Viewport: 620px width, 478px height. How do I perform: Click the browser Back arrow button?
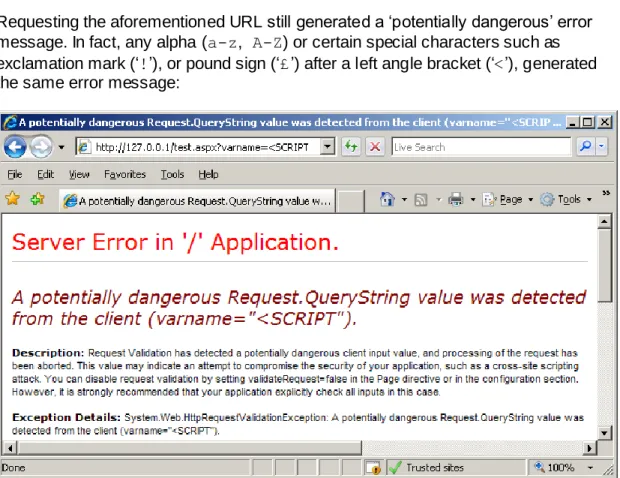point(15,147)
